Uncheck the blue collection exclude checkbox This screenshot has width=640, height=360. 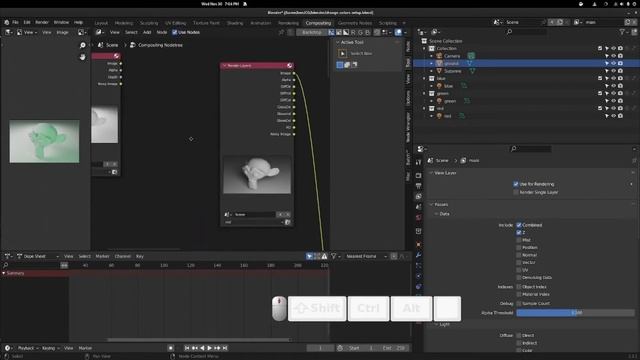[600, 78]
